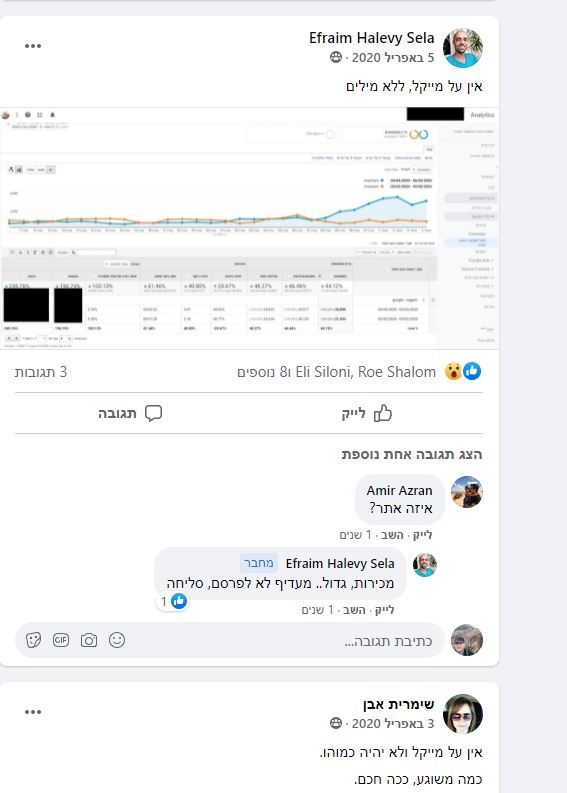Expand הצג תגובה אחת נוספת

412,454
